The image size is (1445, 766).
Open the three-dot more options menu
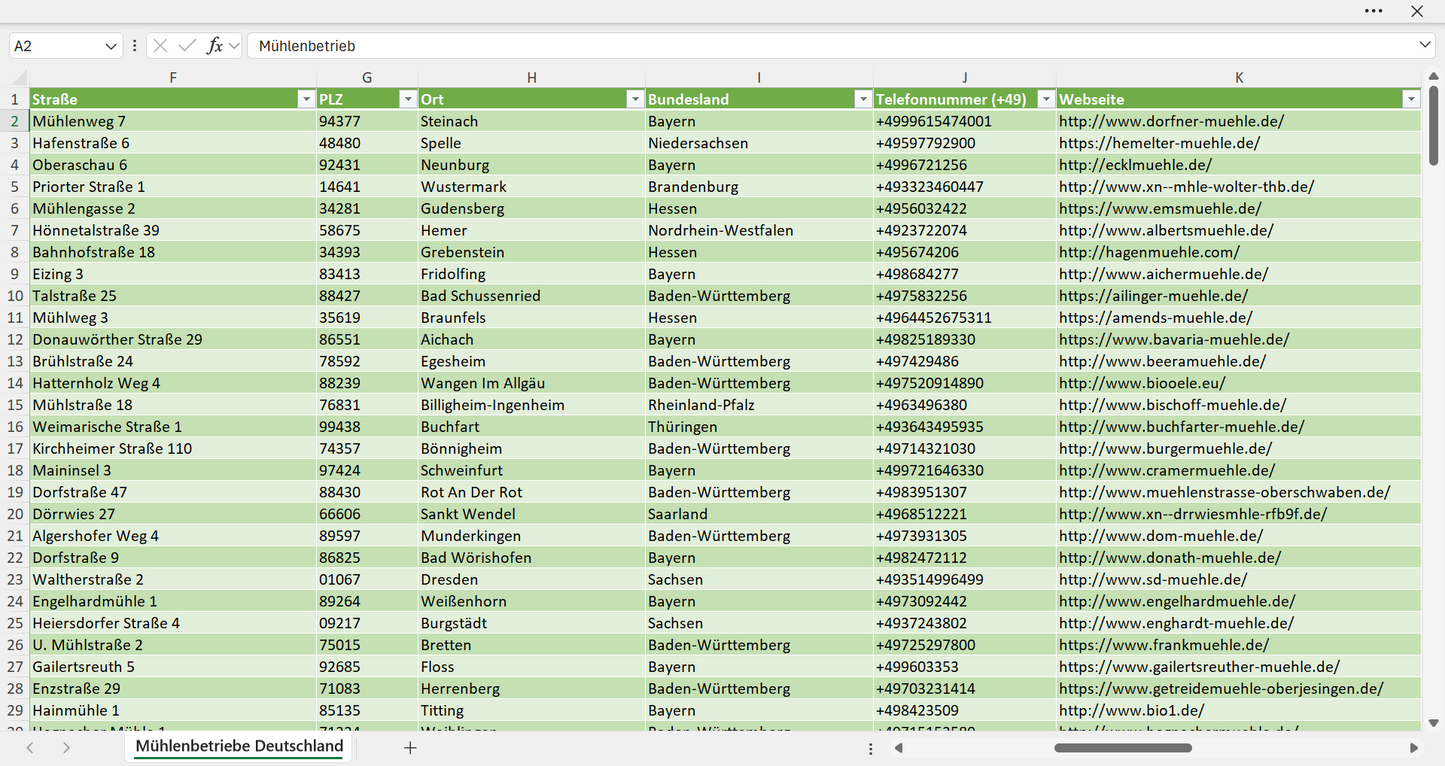pyautogui.click(x=1374, y=11)
